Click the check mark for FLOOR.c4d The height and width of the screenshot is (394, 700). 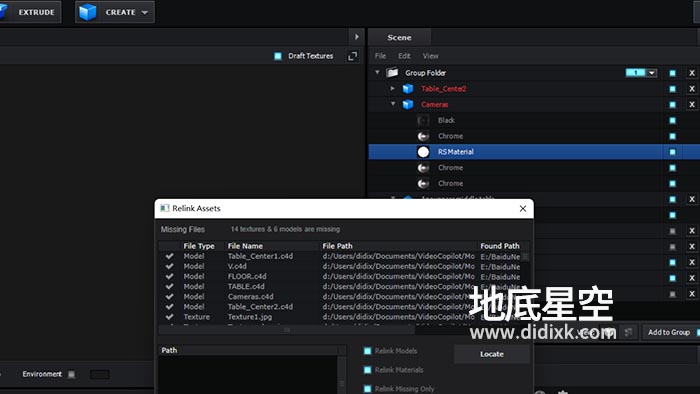(x=169, y=277)
